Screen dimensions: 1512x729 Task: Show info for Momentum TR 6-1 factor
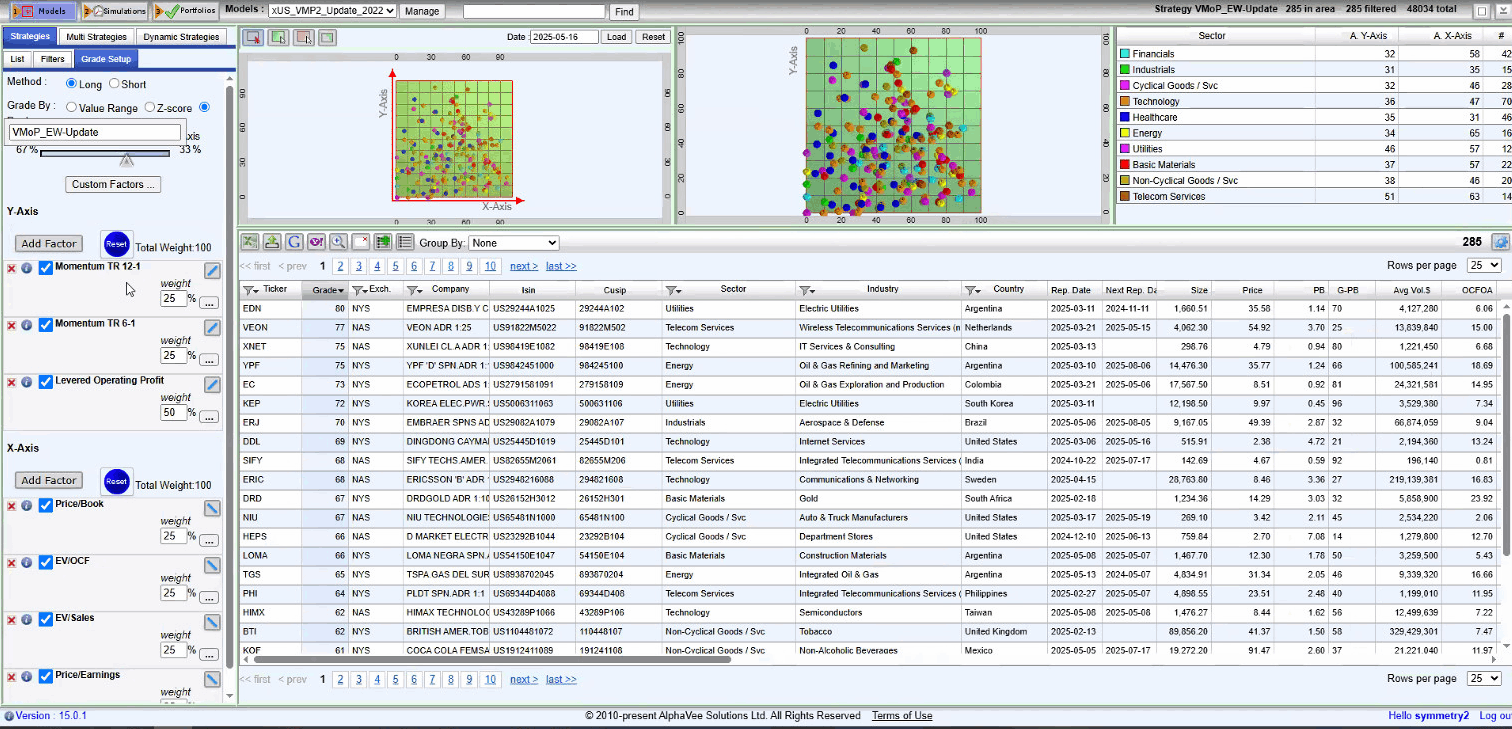point(27,325)
